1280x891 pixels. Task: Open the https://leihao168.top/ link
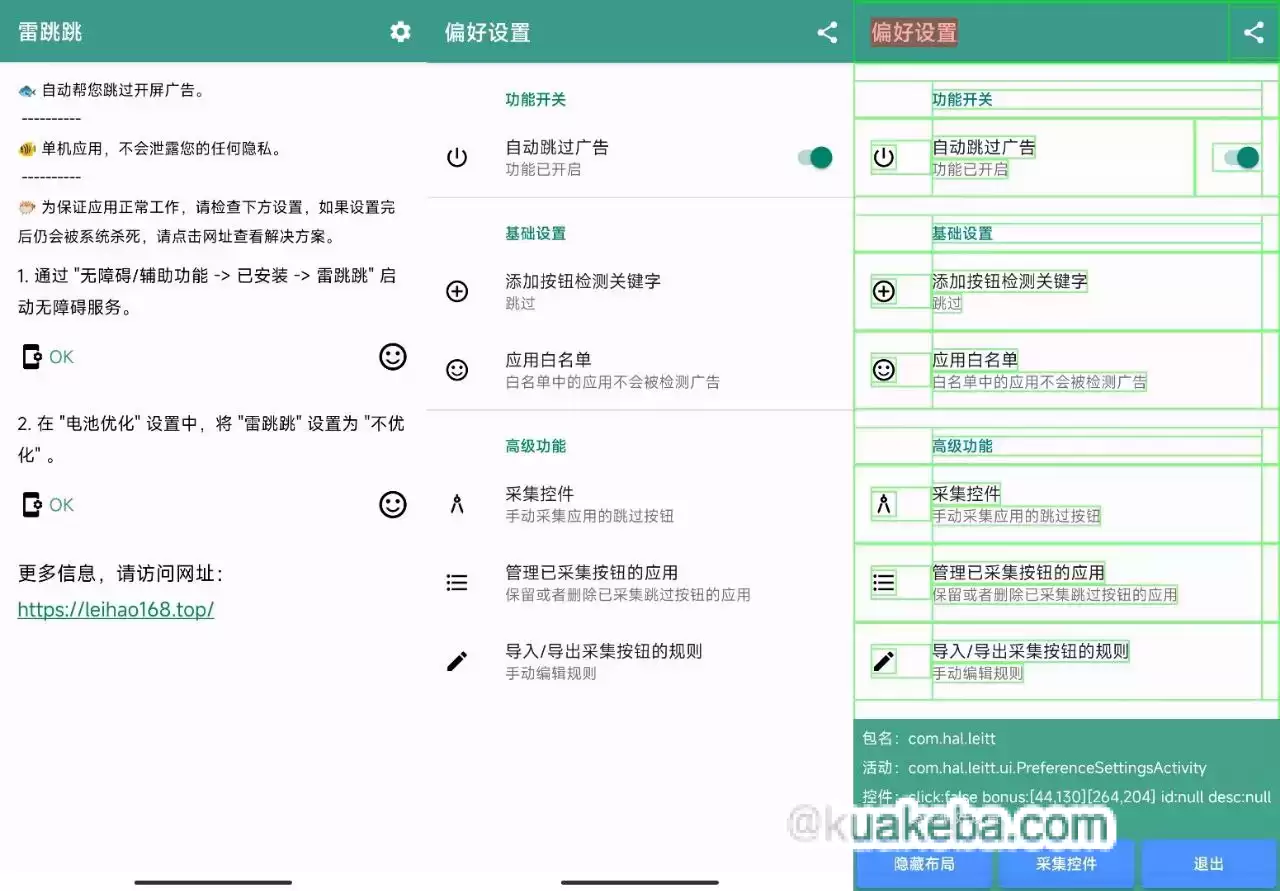click(116, 609)
